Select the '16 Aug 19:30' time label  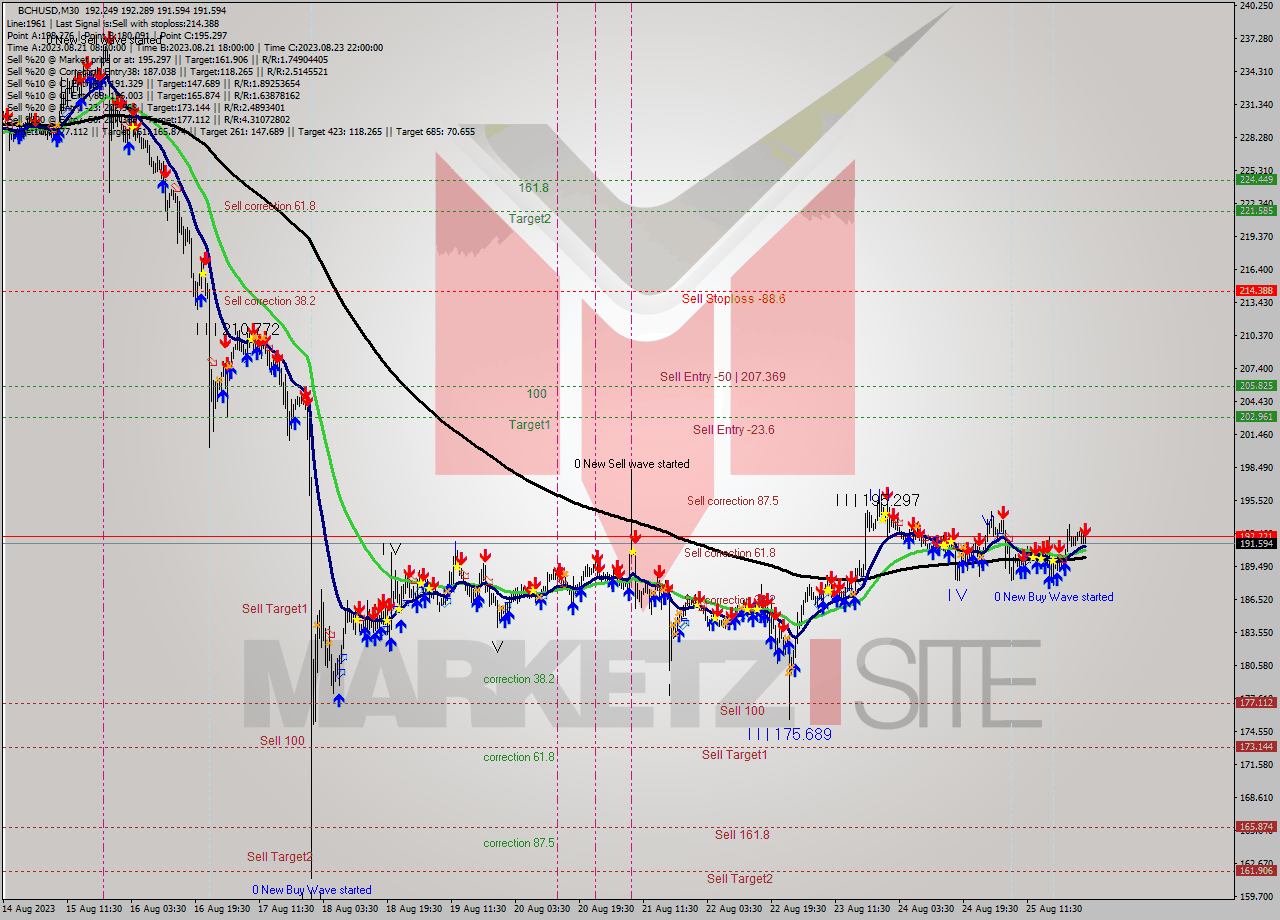223,909
